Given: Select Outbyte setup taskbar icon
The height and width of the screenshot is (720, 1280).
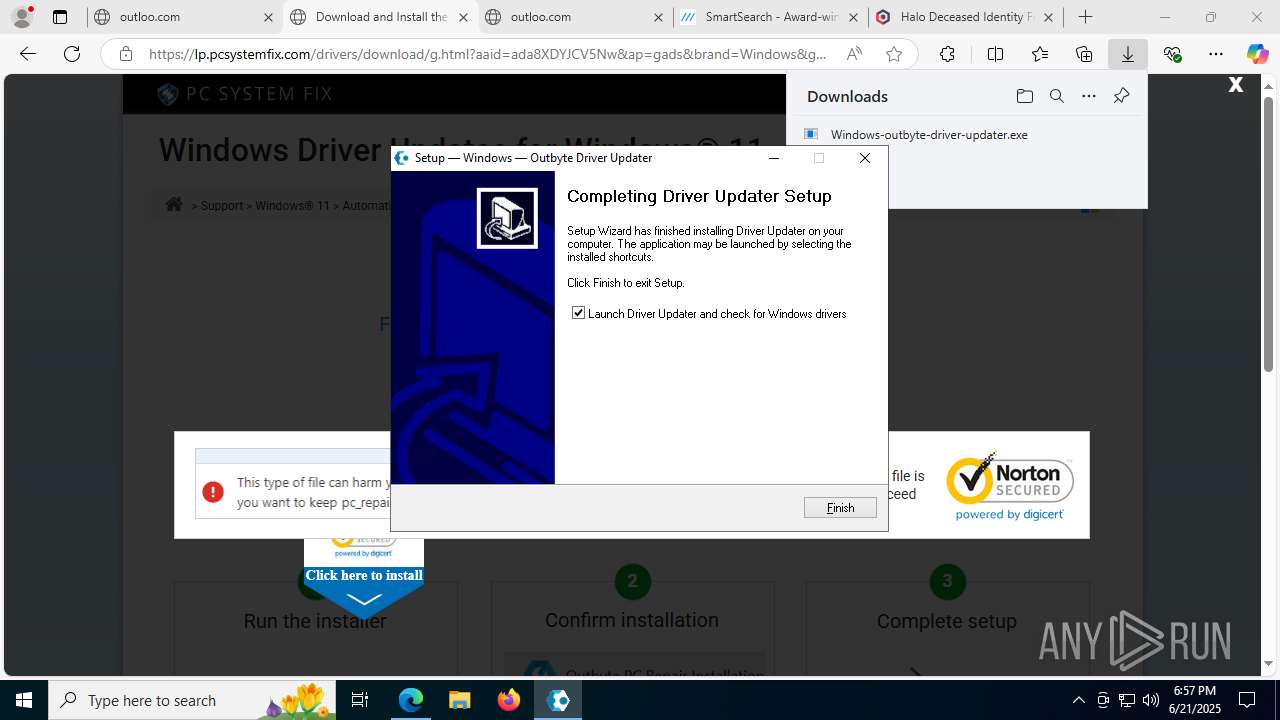Looking at the screenshot, I should pos(558,700).
